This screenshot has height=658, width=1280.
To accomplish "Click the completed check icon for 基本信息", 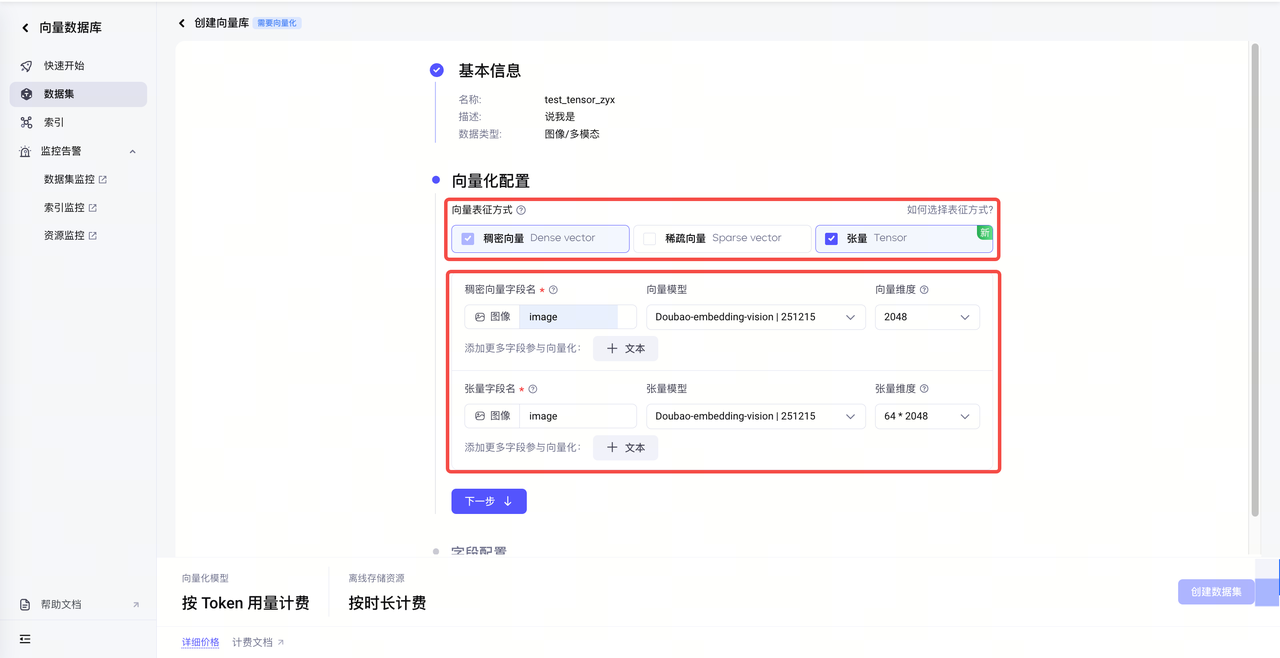I will [437, 70].
